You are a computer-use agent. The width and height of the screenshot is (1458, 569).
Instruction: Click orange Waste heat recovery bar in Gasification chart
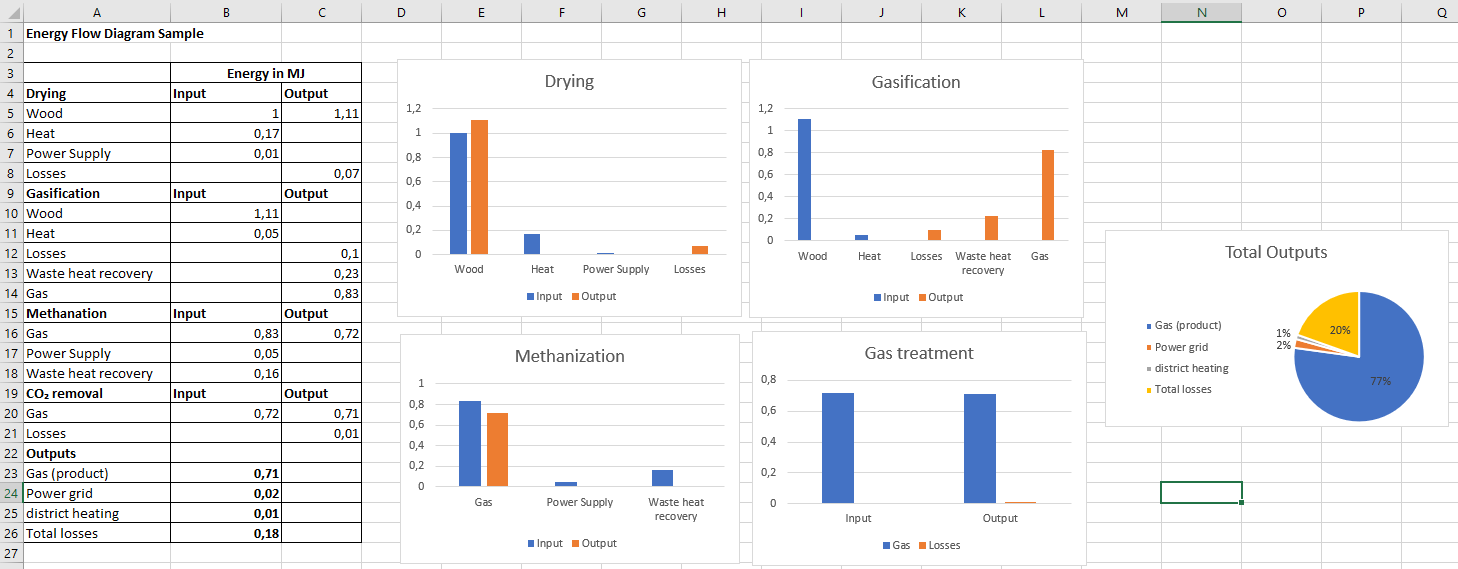click(x=991, y=228)
